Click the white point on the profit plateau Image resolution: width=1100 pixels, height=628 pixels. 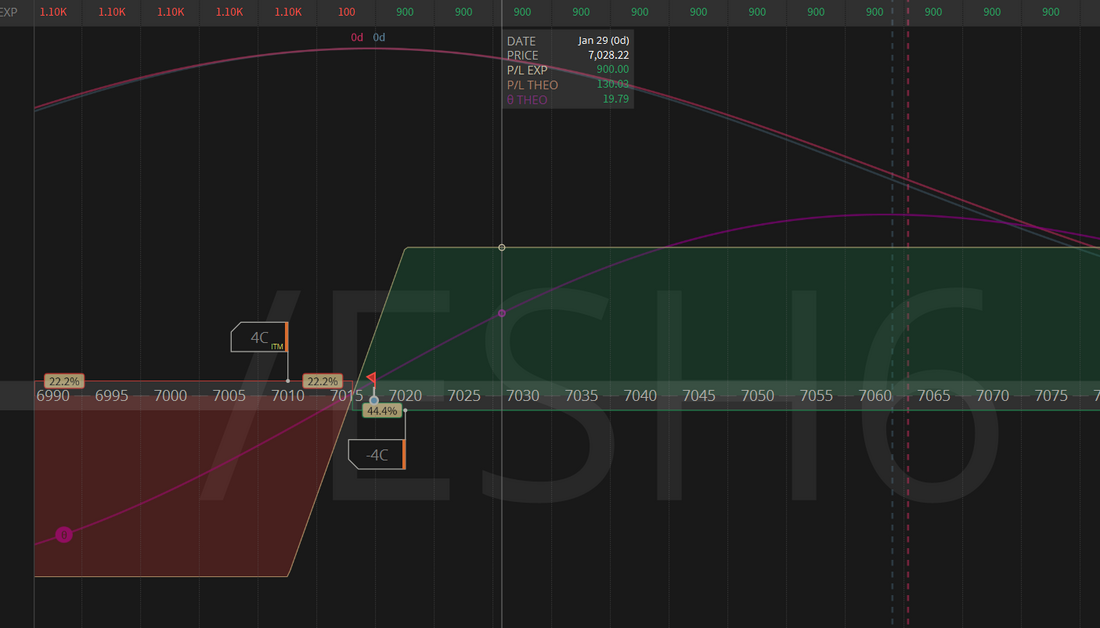(x=502, y=247)
